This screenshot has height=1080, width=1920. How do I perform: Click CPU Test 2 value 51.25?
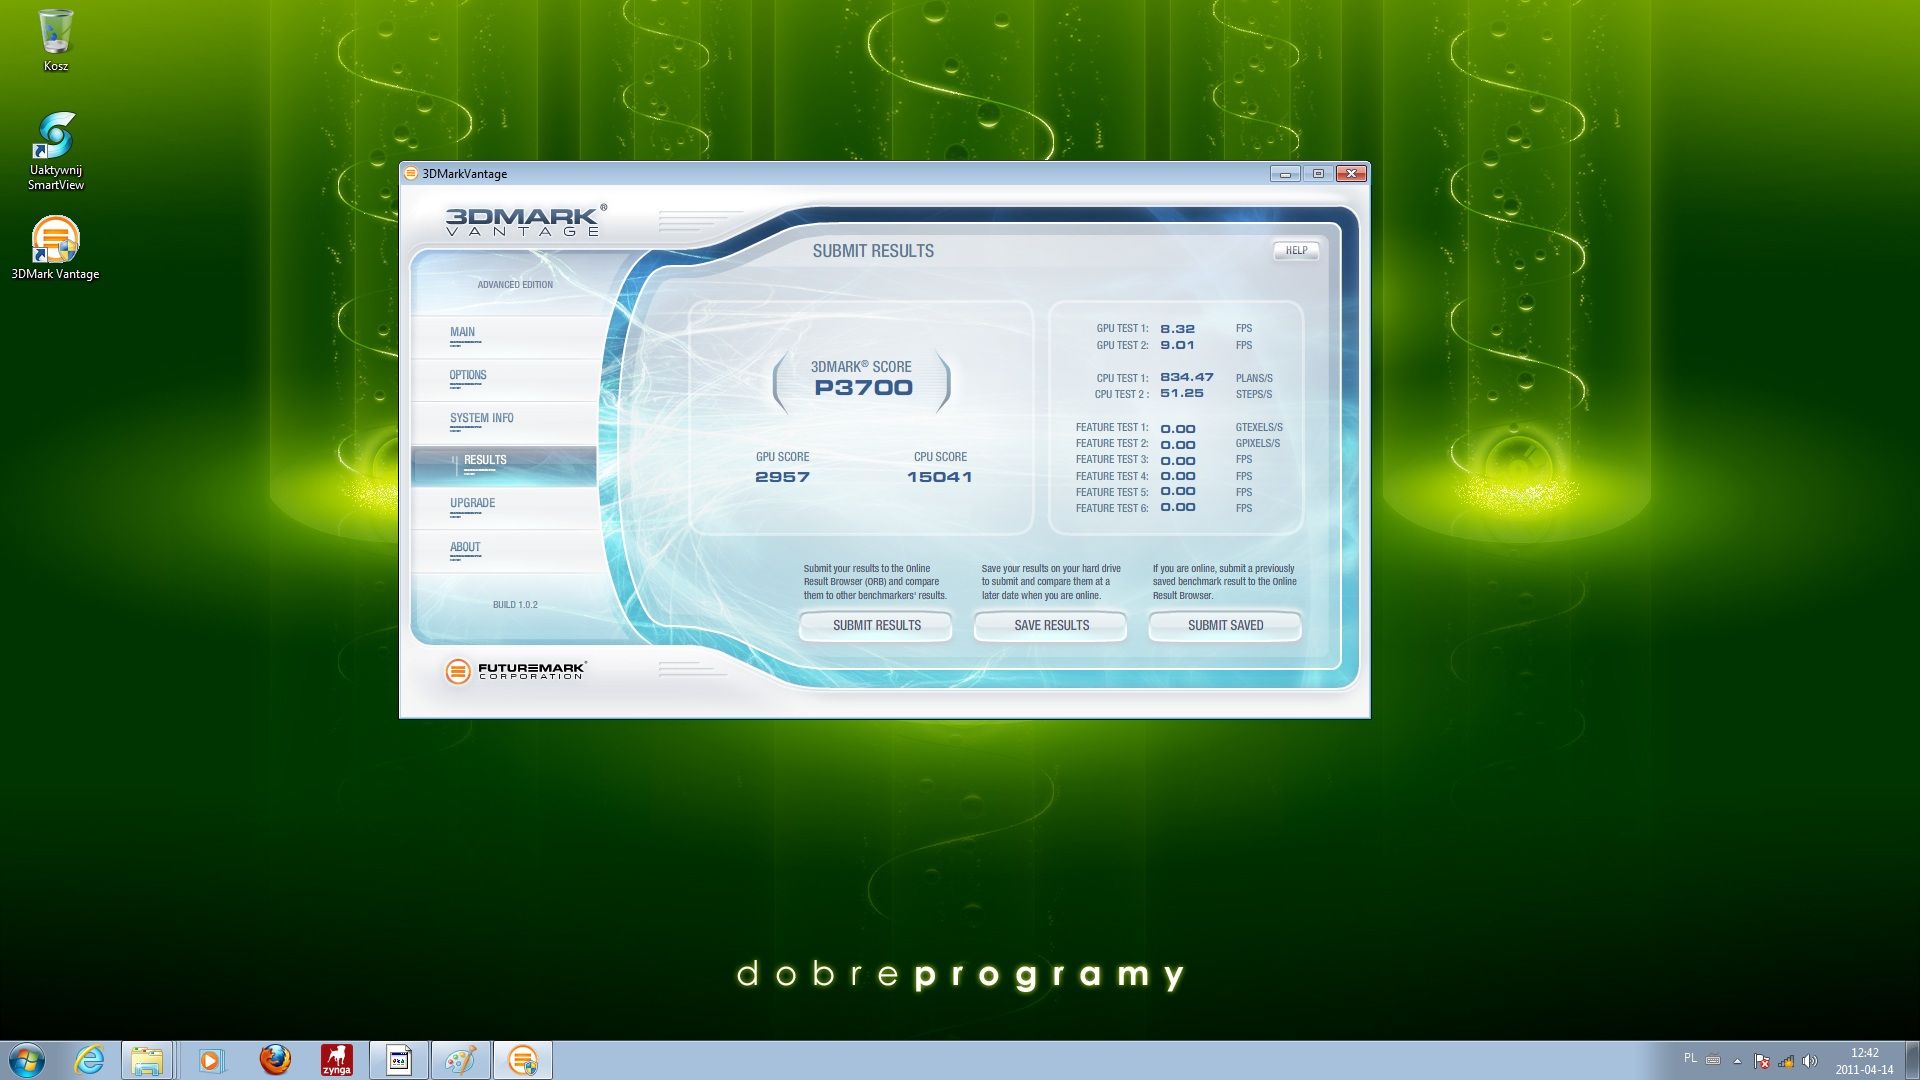click(x=1181, y=394)
